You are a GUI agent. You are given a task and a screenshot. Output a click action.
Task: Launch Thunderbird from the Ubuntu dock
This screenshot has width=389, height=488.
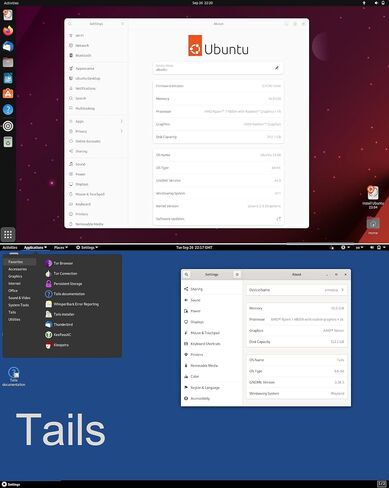coord(8,46)
